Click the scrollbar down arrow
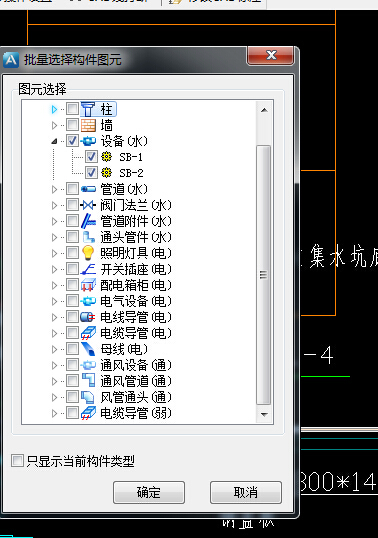378x538 pixels. [x=264, y=414]
